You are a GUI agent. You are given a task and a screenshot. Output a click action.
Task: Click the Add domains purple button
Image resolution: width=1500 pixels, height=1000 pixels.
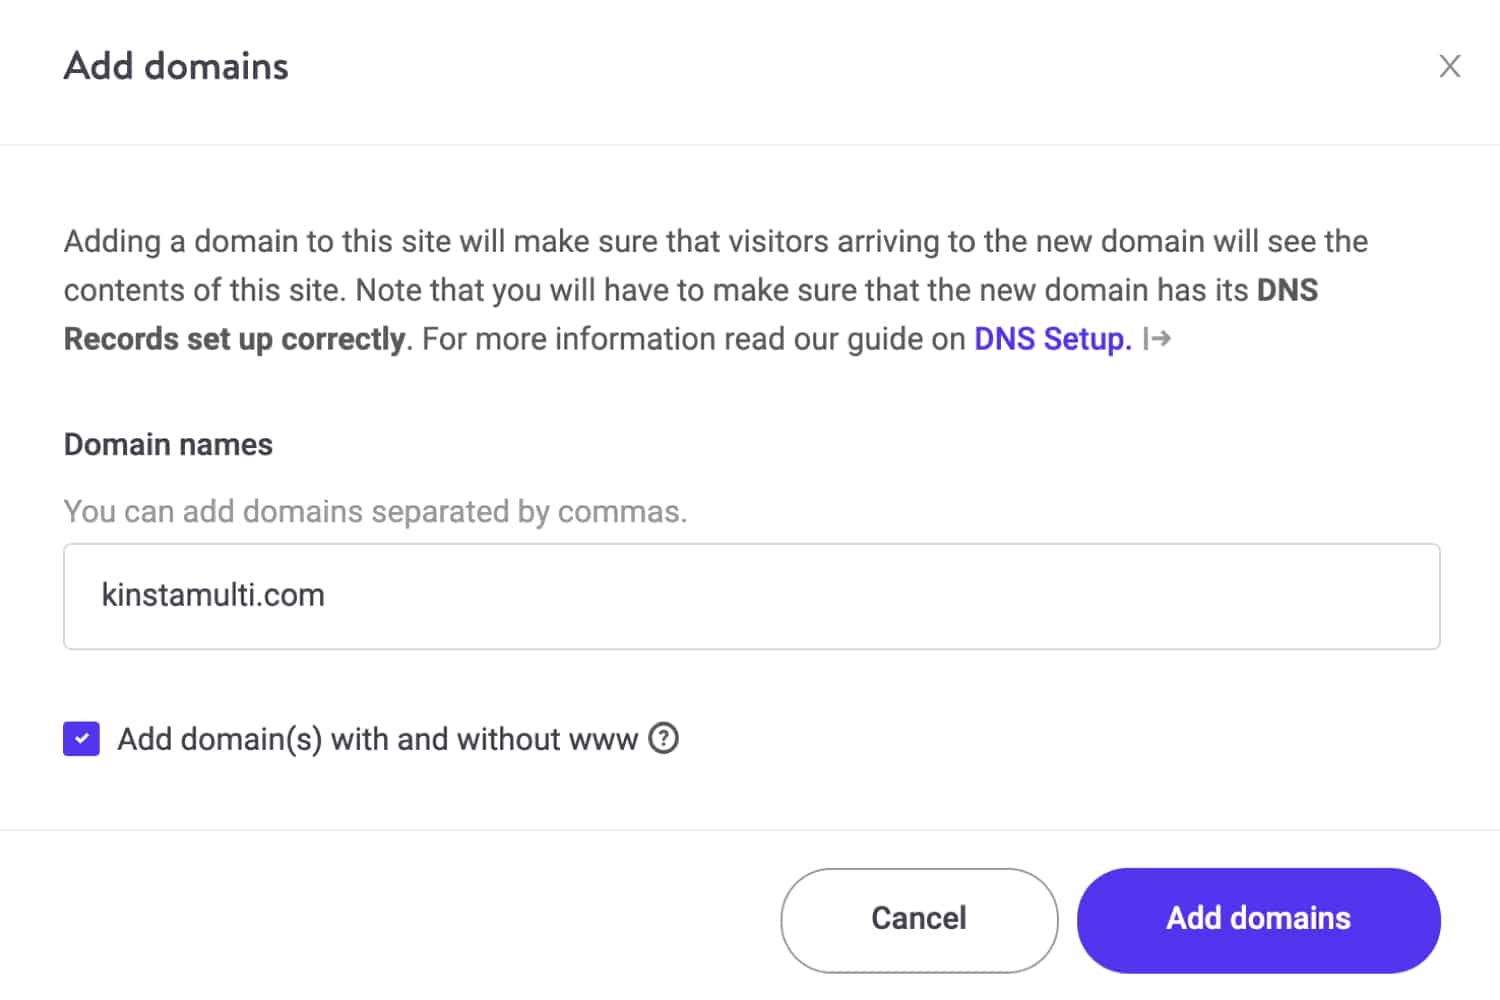coord(1258,919)
